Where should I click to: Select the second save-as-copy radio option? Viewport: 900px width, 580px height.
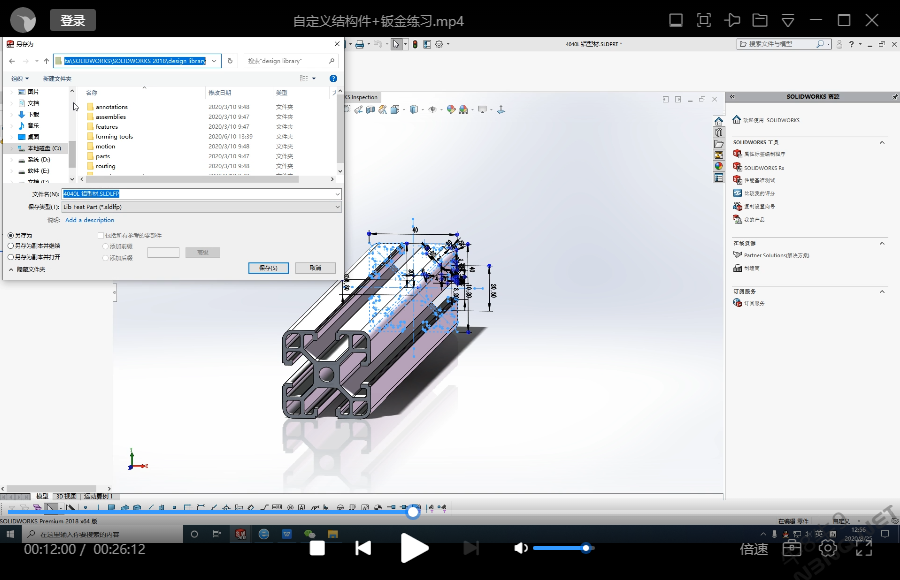coord(11,246)
